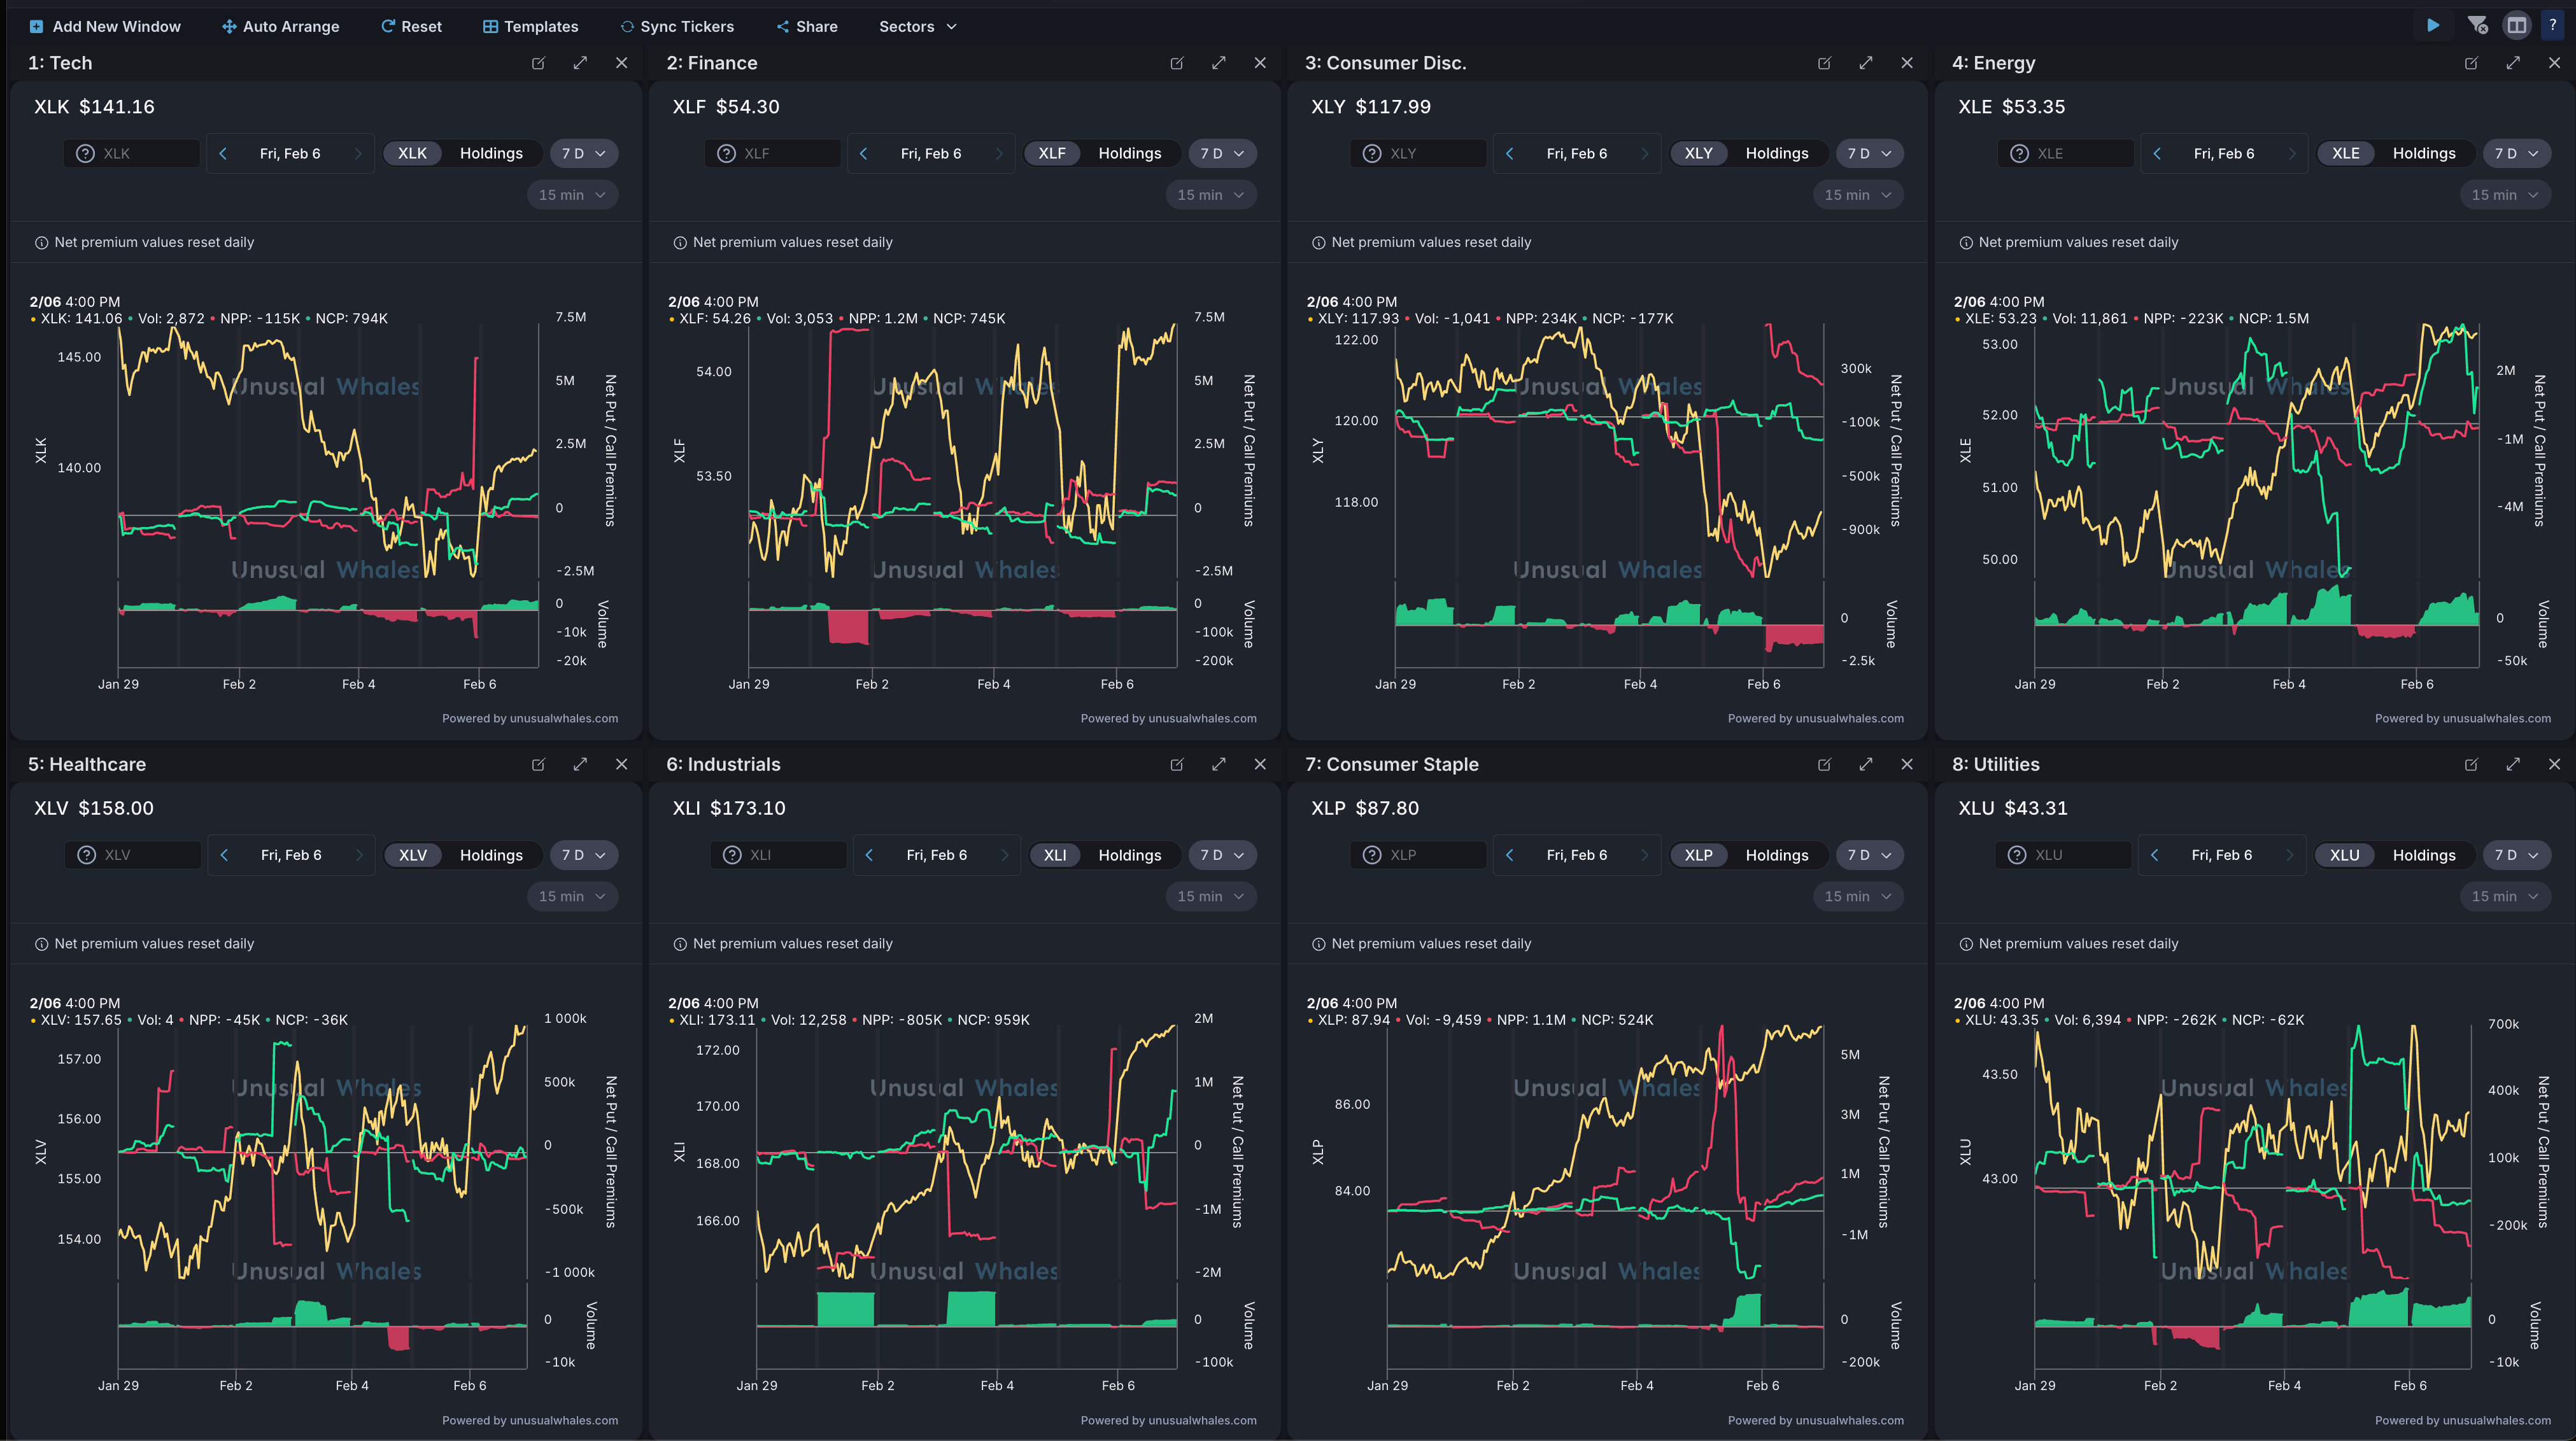The height and width of the screenshot is (1441, 2576).
Task: Click the blue play icon in top toolbar
Action: [x=2433, y=26]
